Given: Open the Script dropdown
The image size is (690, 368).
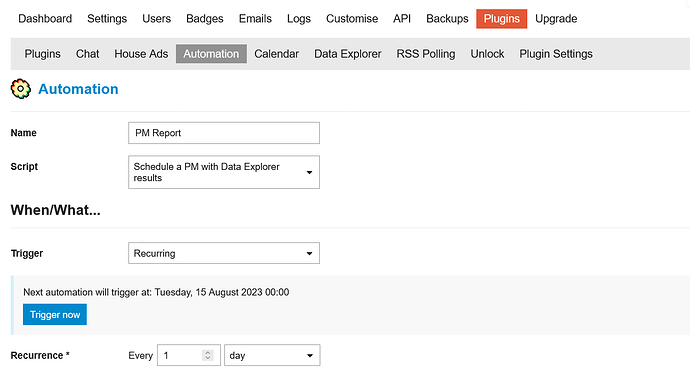Looking at the screenshot, I should click(x=224, y=172).
